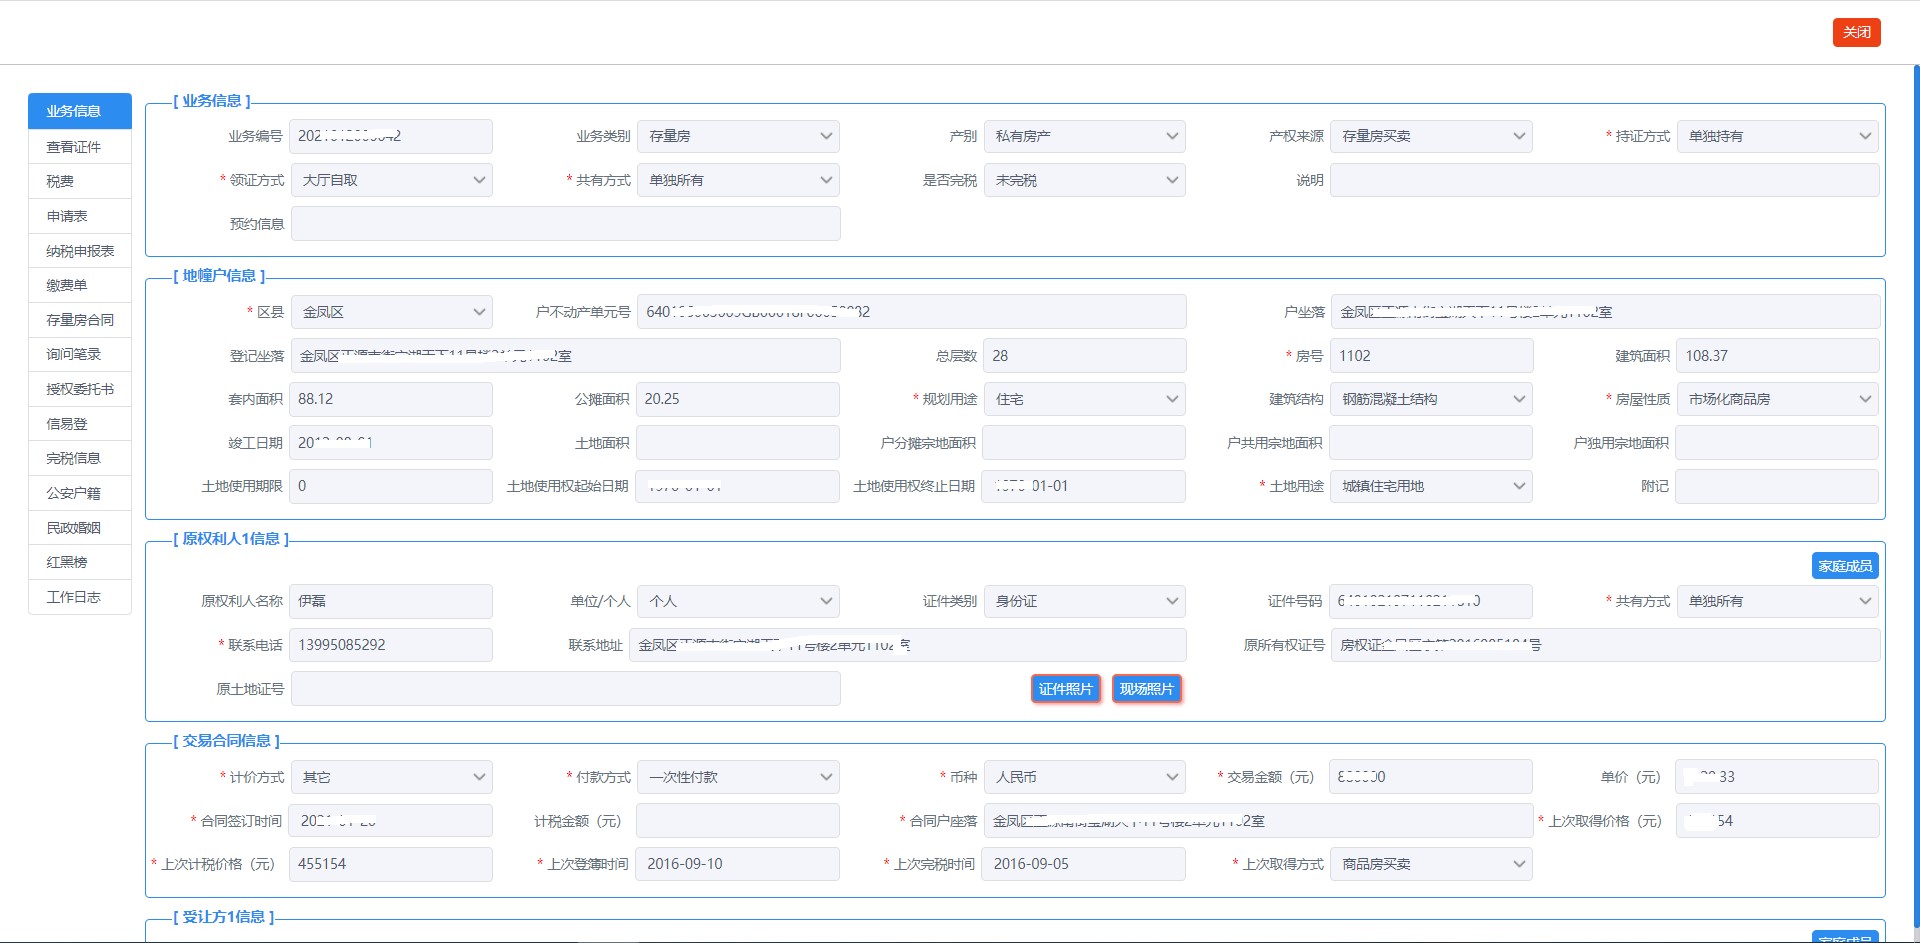The width and height of the screenshot is (1920, 943).
Task: Expand the 上次取得方式 dropdown
Action: [1430, 864]
